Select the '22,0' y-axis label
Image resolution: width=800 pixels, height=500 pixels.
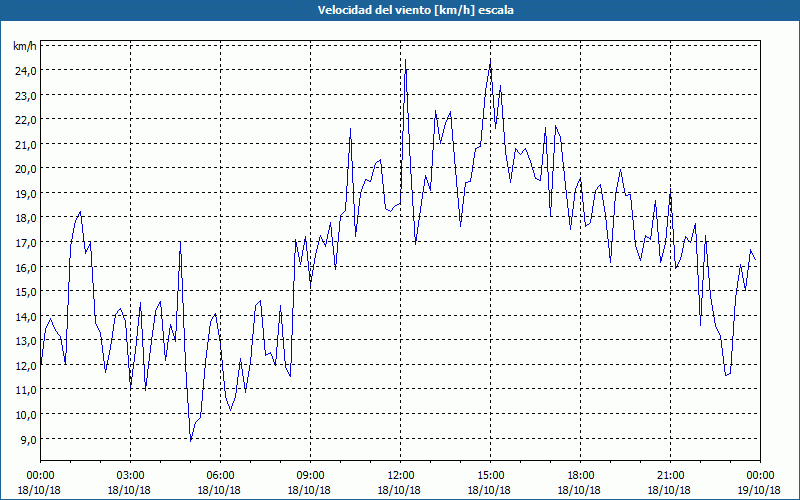click(x=26, y=120)
